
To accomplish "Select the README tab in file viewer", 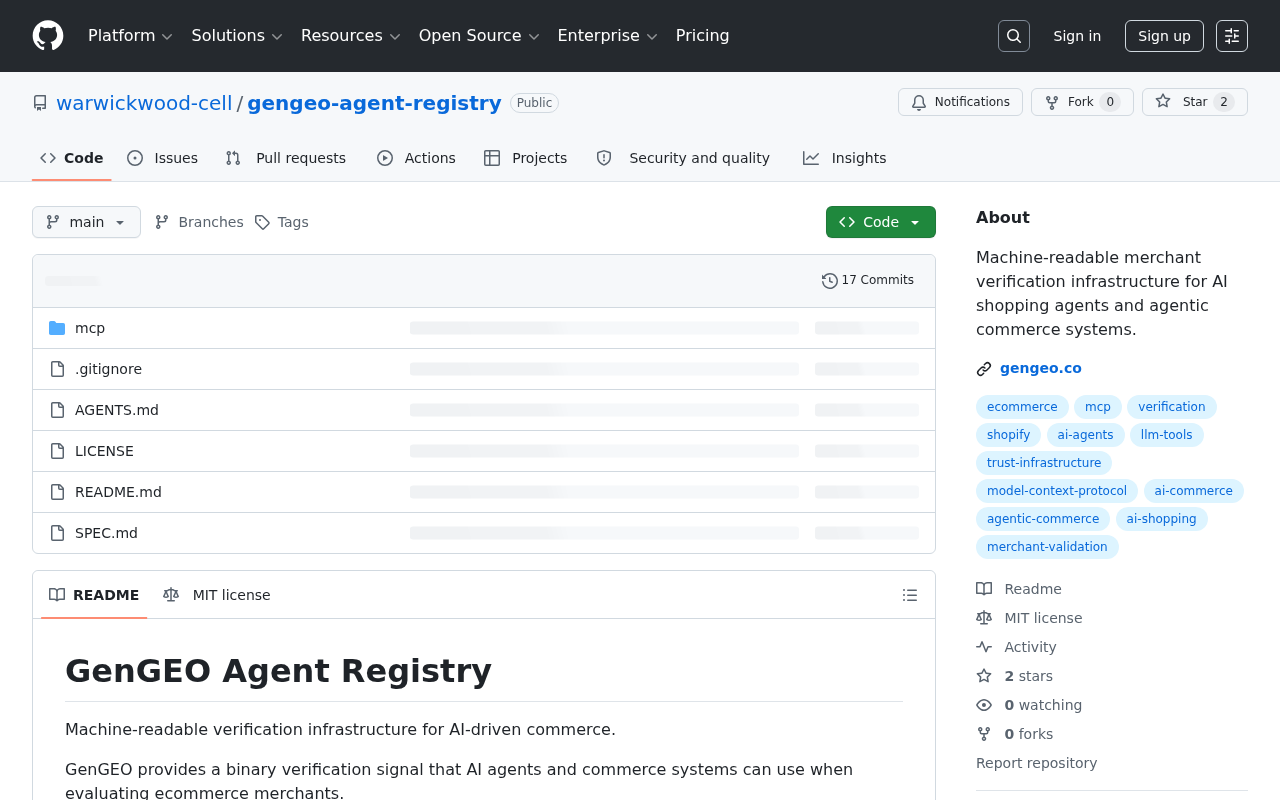I will tap(94, 595).
